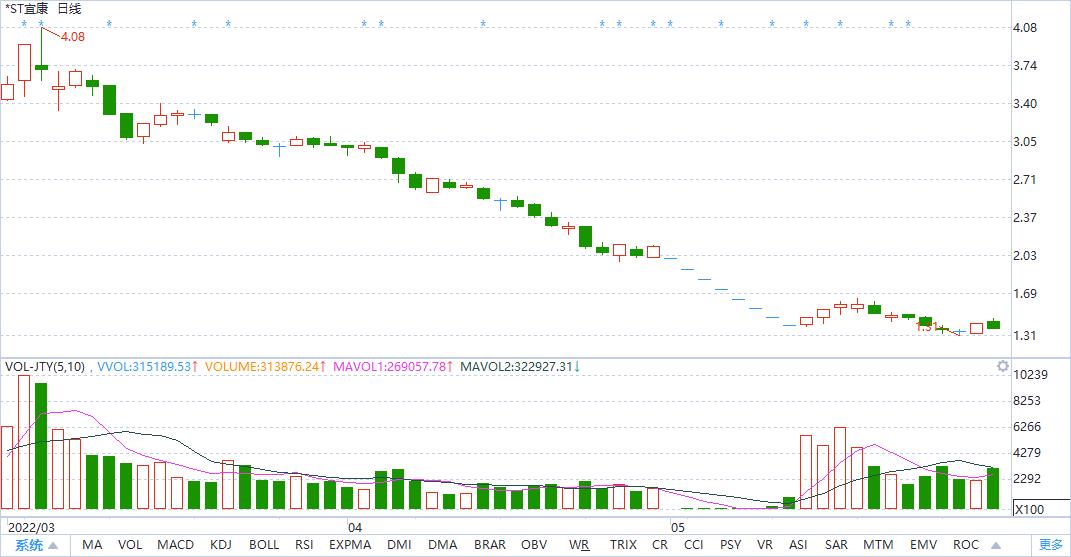Select the DMI indicator tab
Screen dimensions: 1071x557
click(x=399, y=545)
